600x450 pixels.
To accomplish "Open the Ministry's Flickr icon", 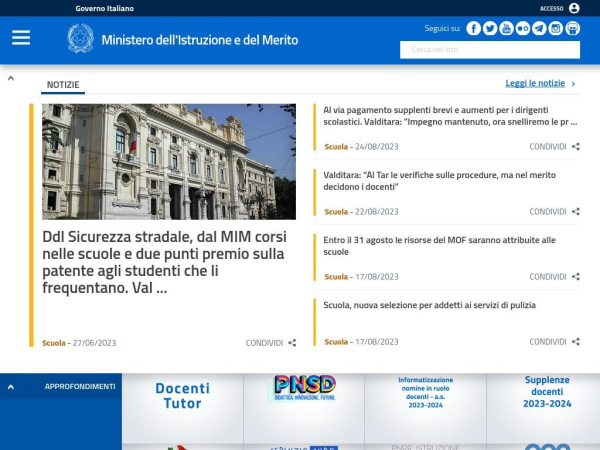I will tap(523, 28).
